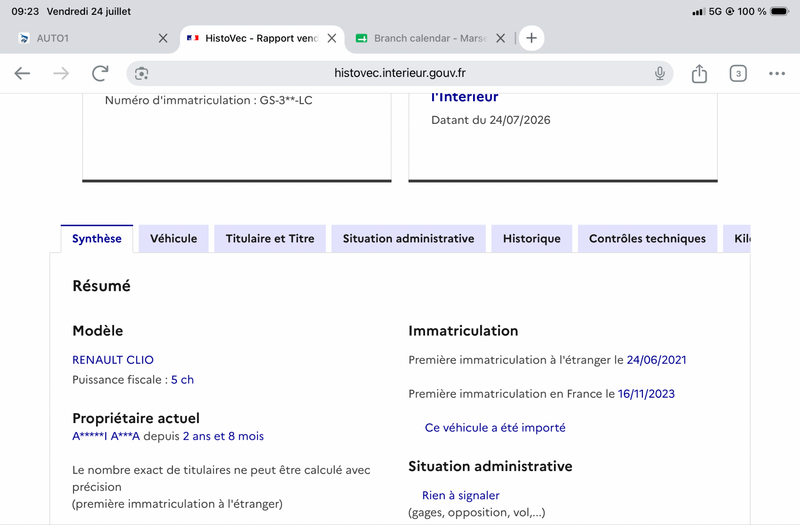Open the three-dot browser menu

[777, 73]
